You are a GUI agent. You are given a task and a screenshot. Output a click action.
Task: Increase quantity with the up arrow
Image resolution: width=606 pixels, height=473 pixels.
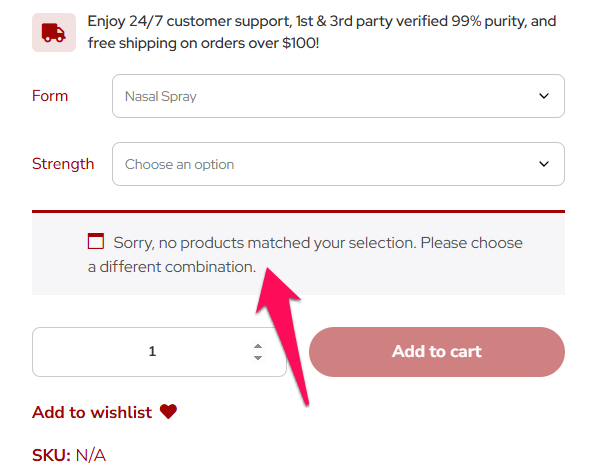pyautogui.click(x=258, y=346)
